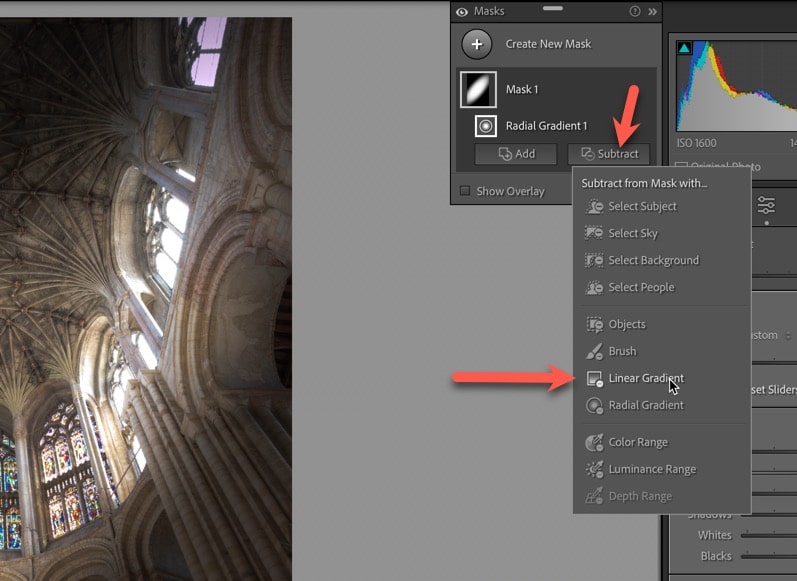
Task: Choose Select Background from subtract menu
Action: click(662, 260)
